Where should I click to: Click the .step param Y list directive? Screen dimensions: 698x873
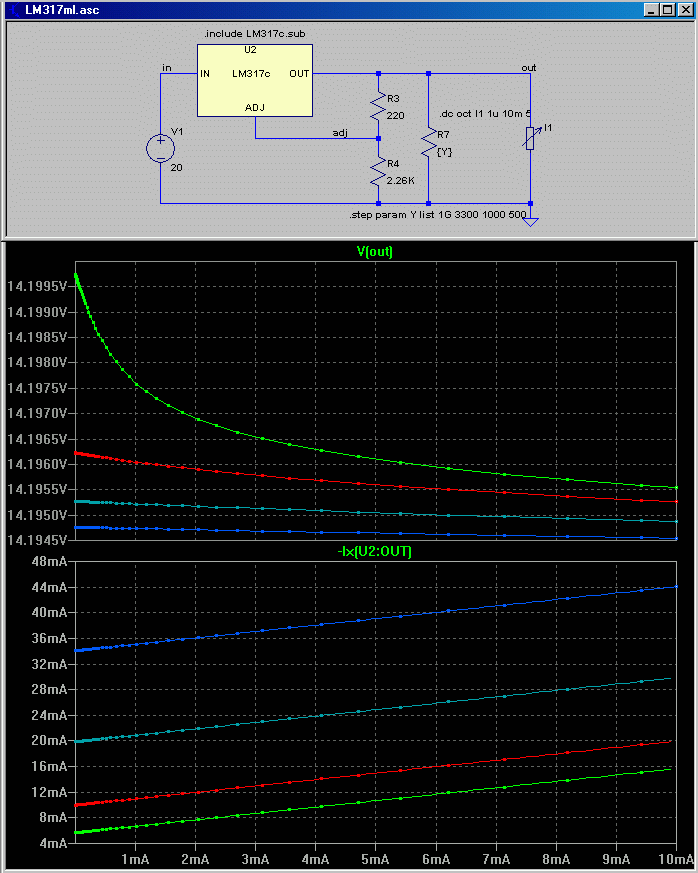point(438,214)
